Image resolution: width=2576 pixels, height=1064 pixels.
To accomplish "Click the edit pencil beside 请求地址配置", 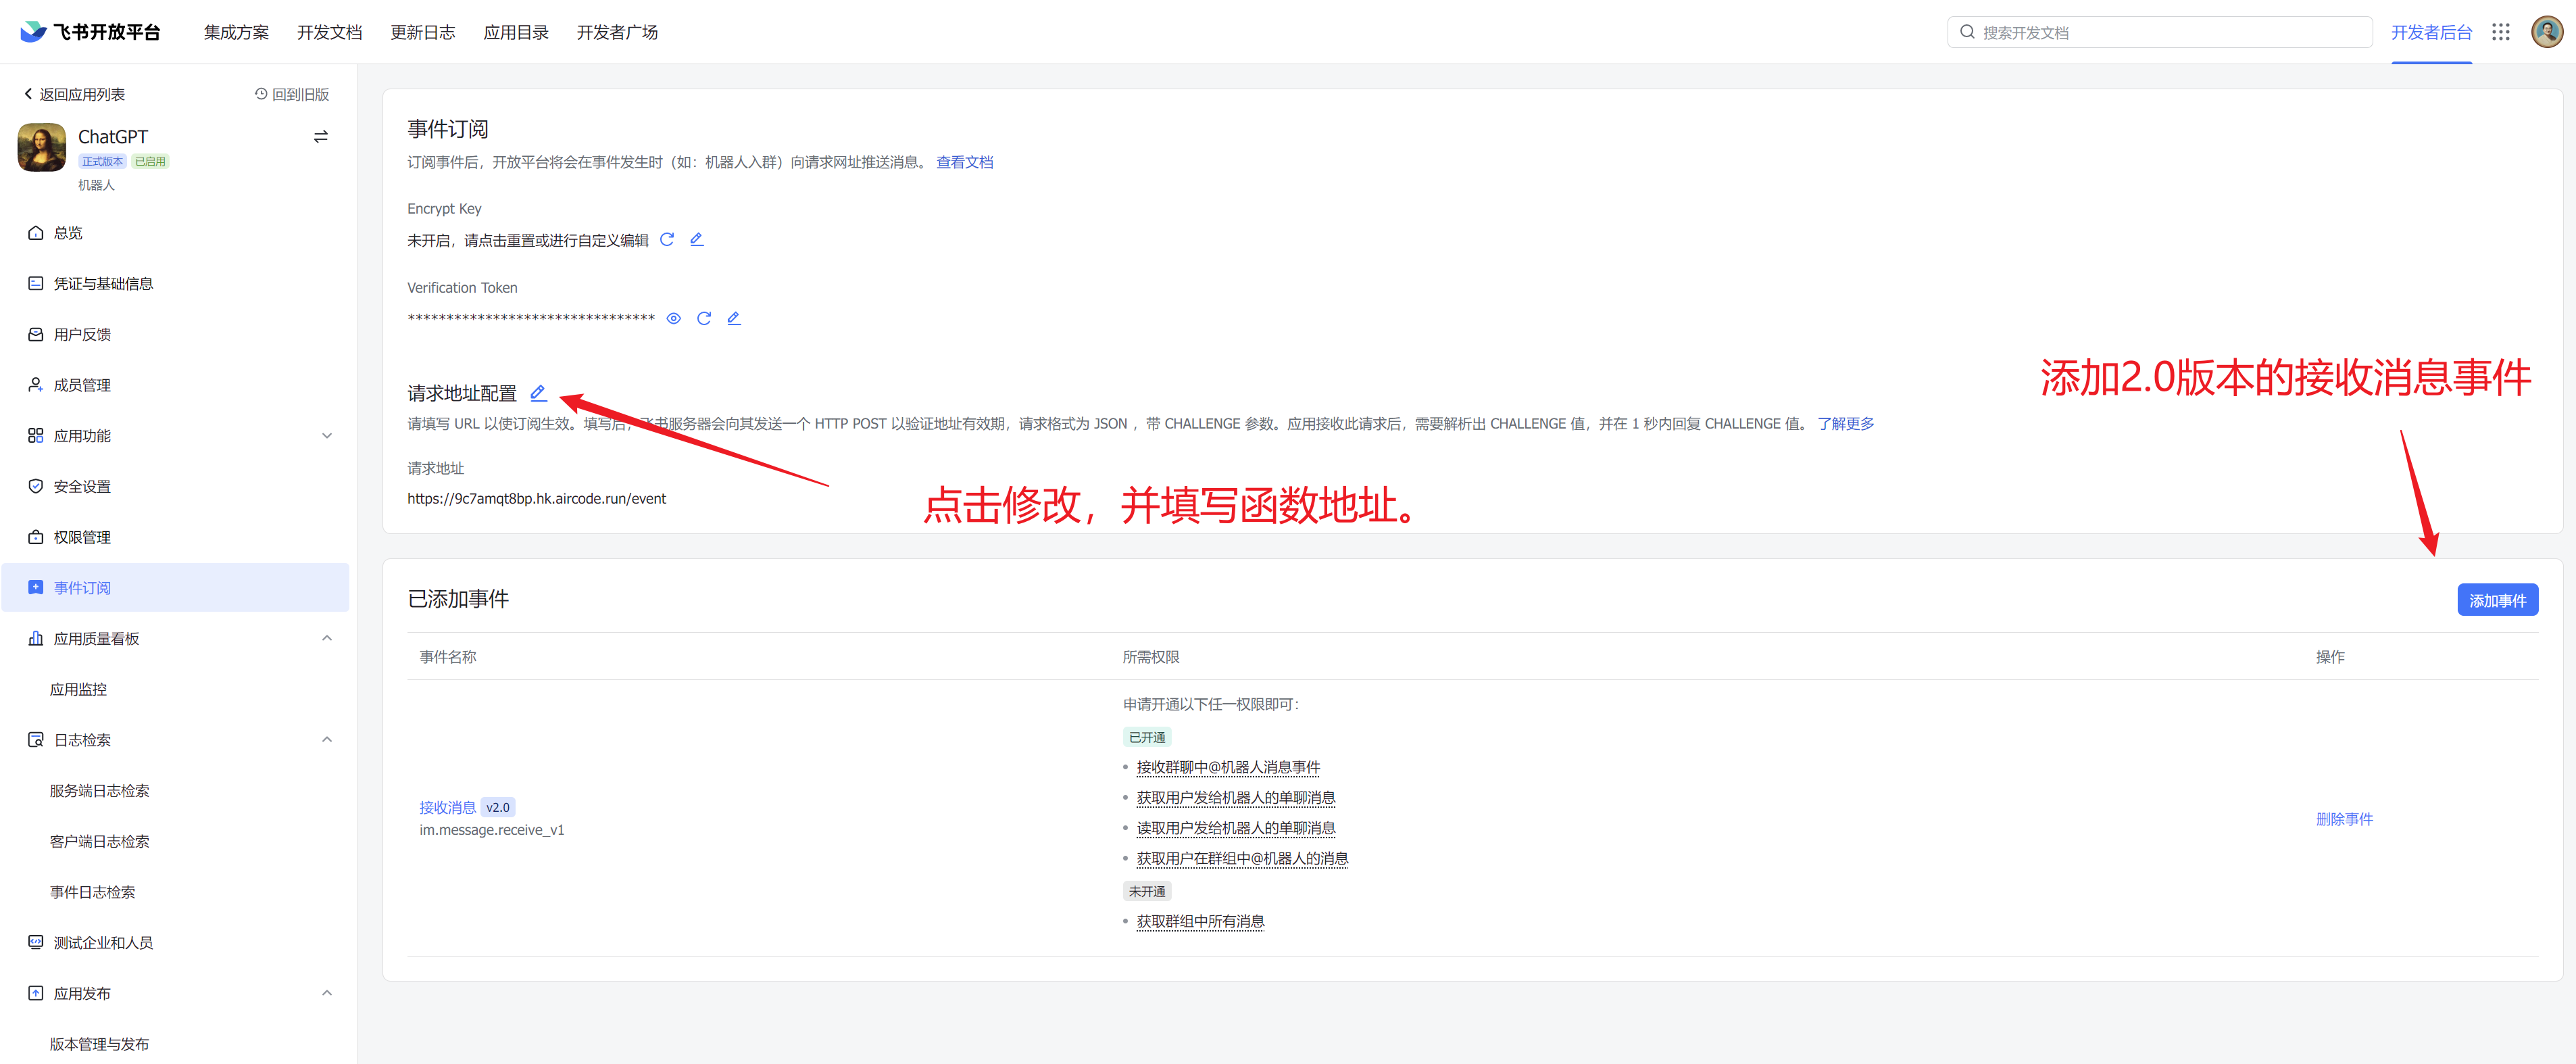I will (538, 393).
